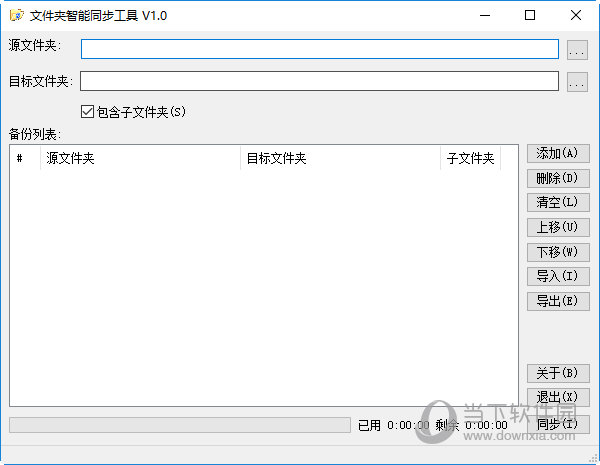Sort by the 目标文件夹 column header
Viewport: 600px width, 465px height.
pyautogui.click(x=341, y=158)
